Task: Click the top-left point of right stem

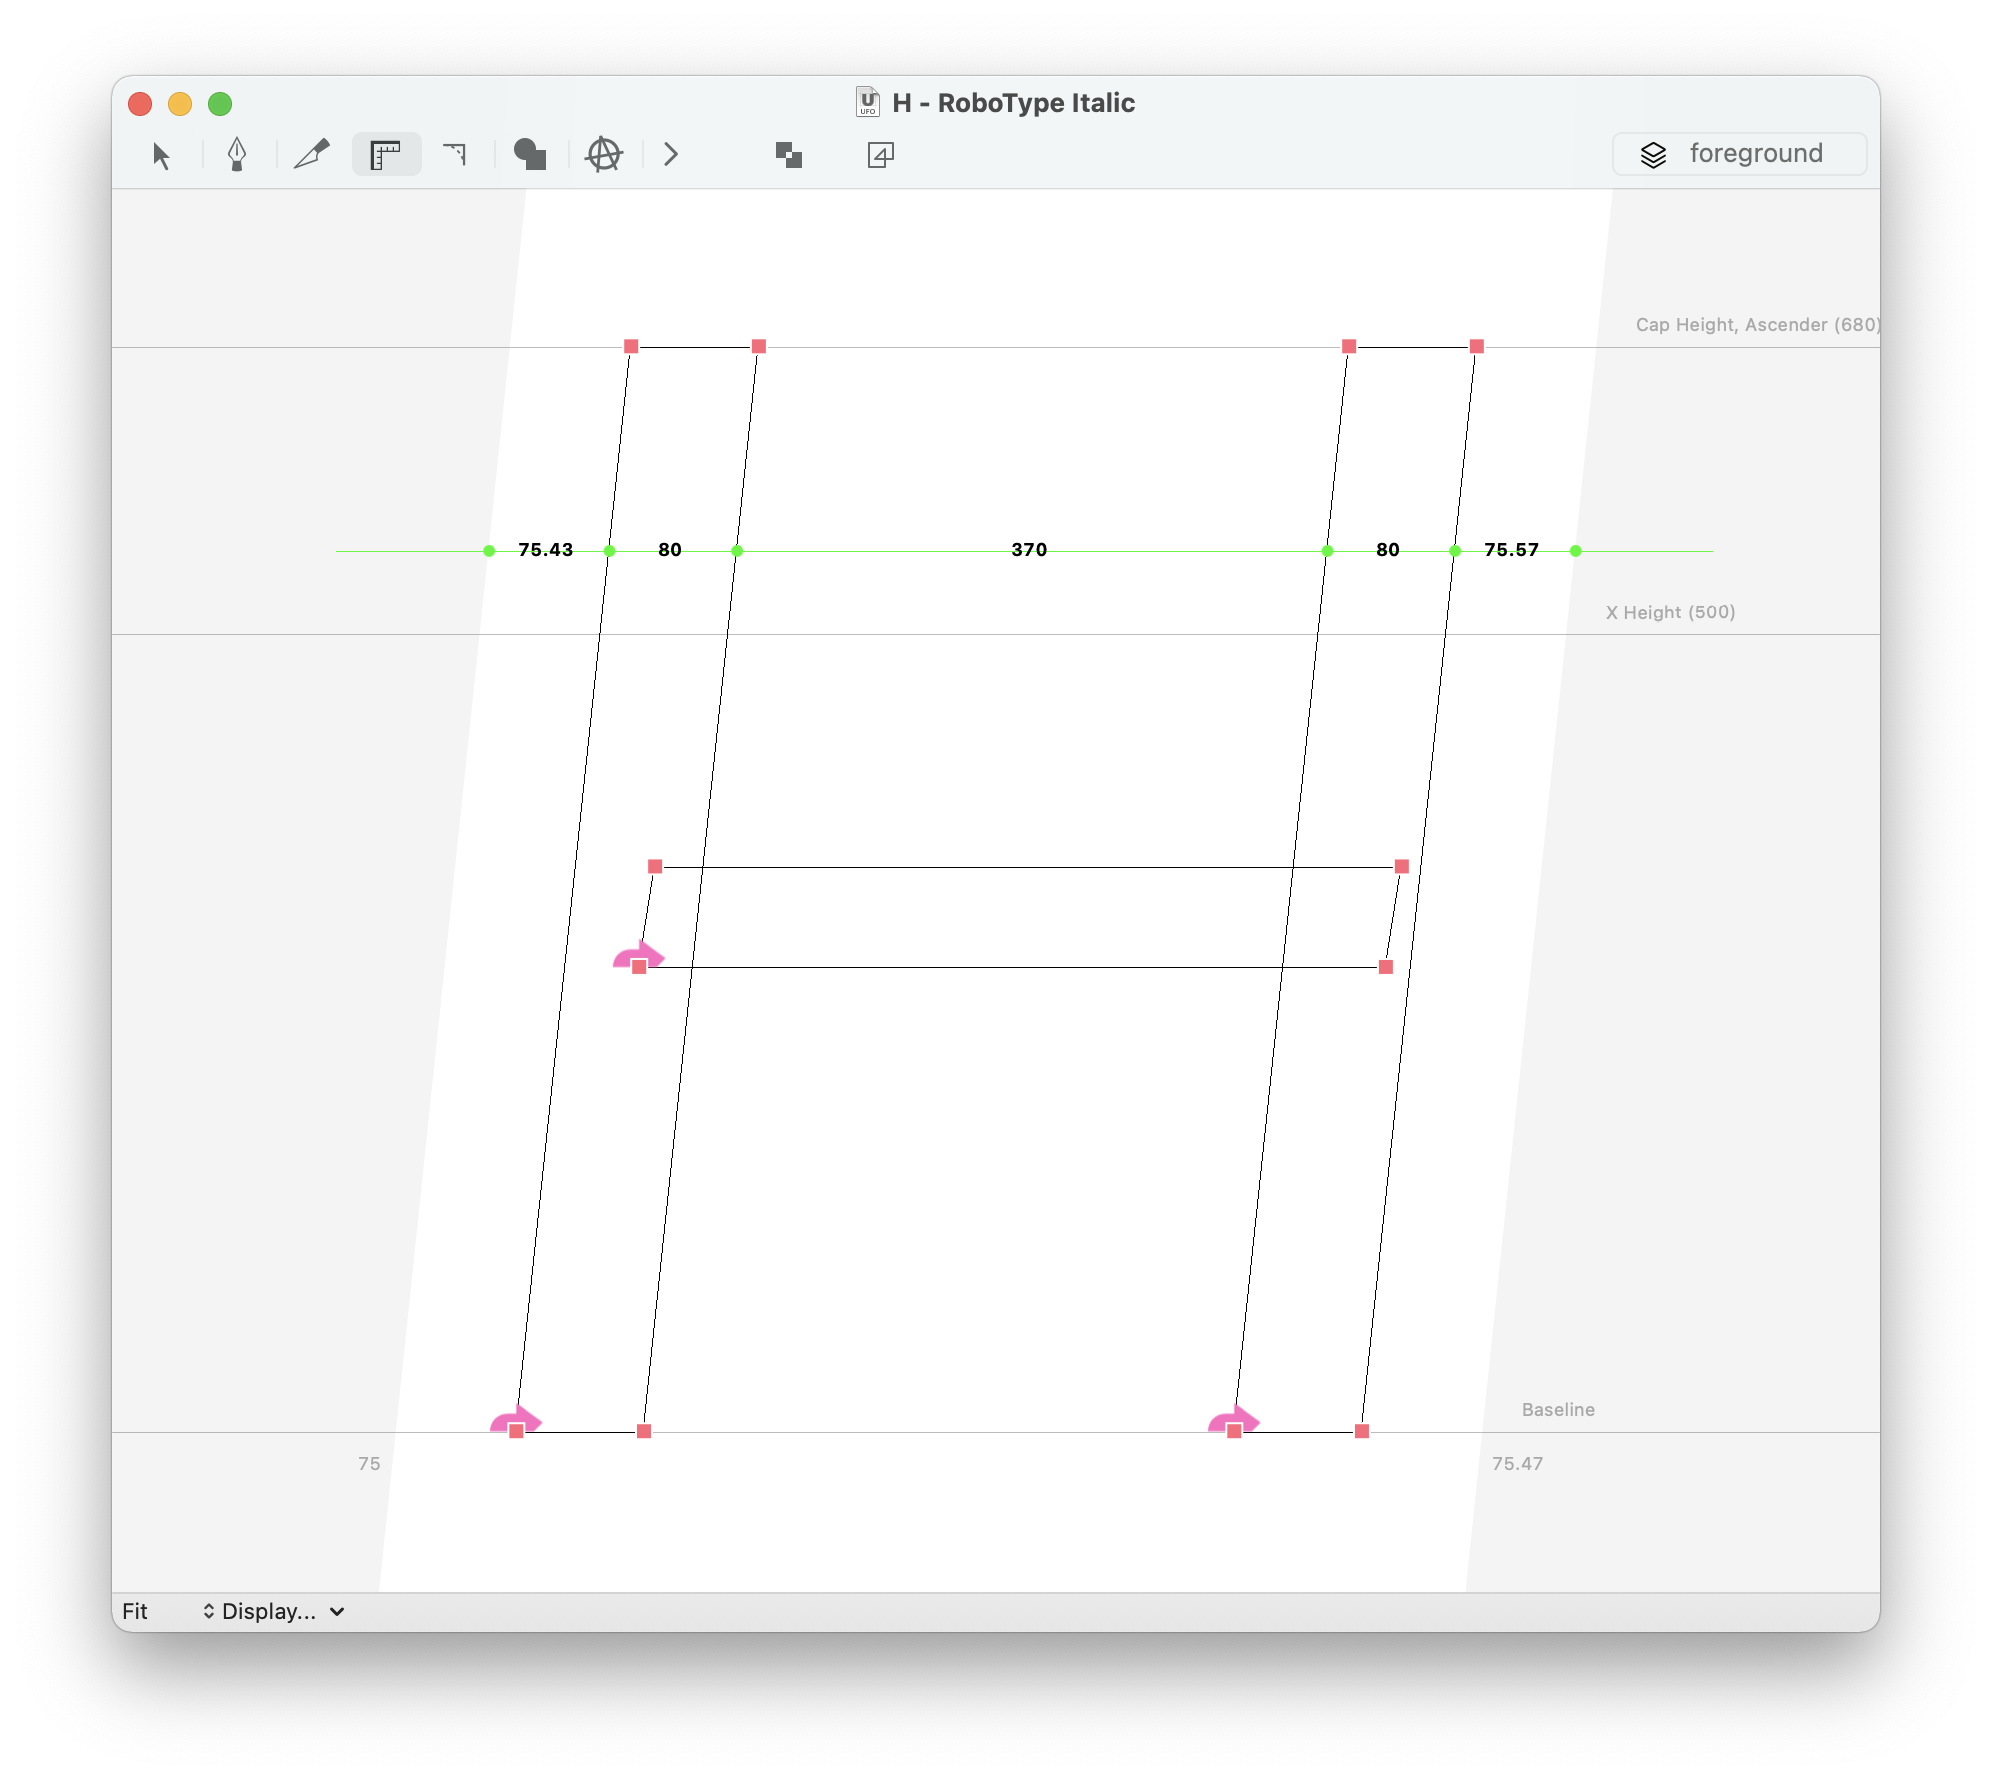Action: (1349, 346)
